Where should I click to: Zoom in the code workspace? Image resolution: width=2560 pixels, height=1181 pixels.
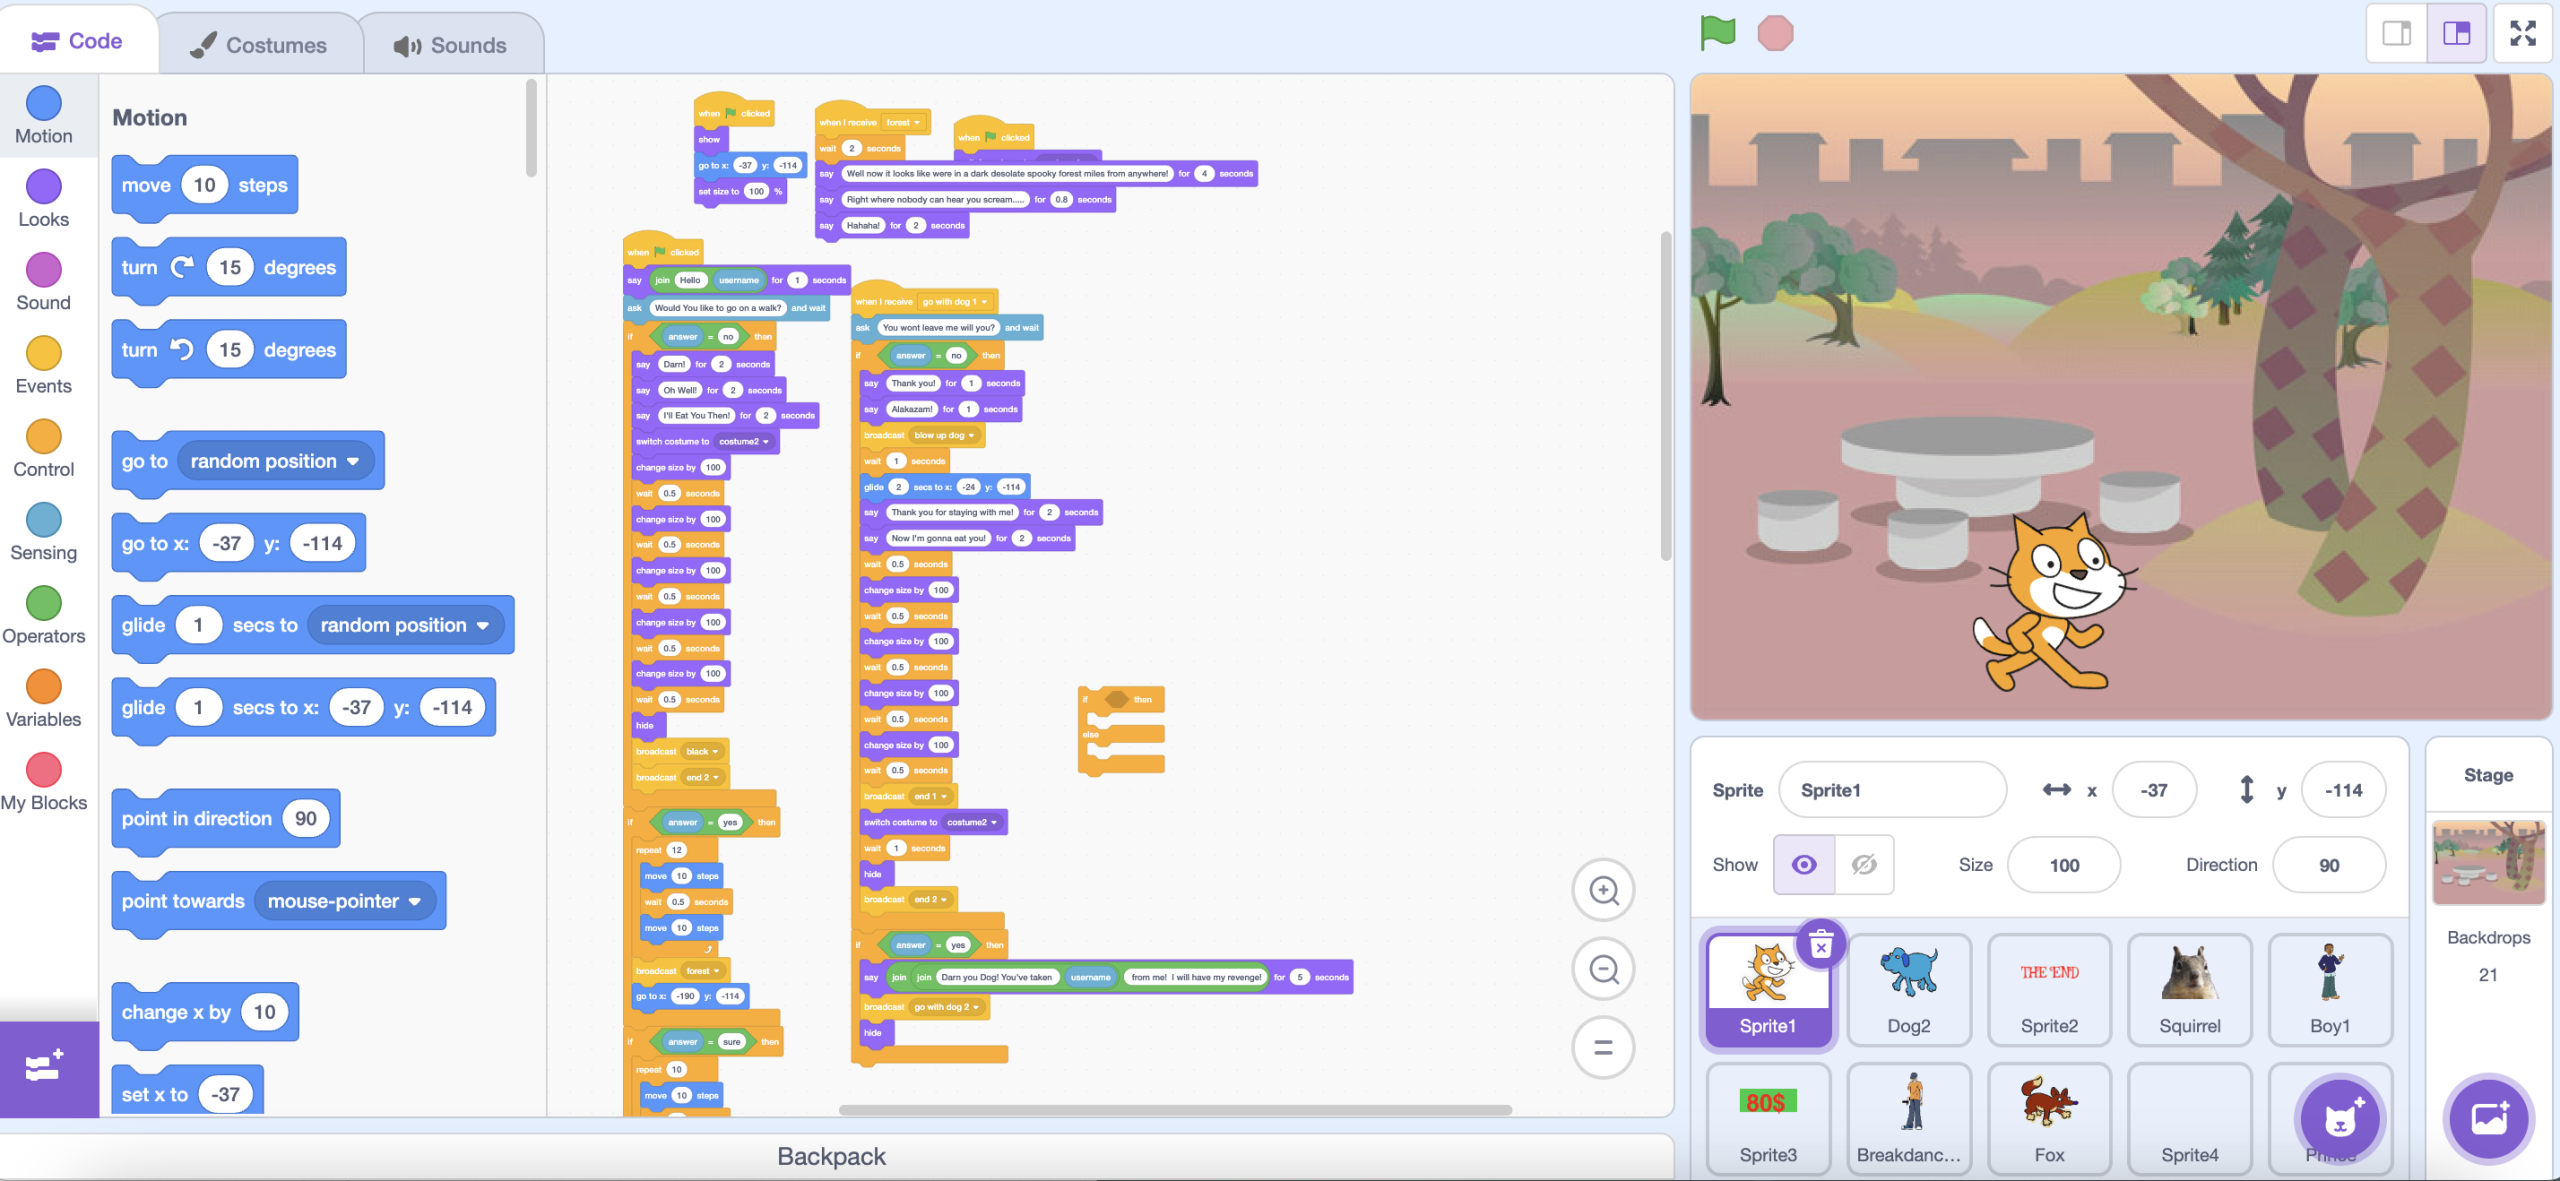[x=1604, y=890]
